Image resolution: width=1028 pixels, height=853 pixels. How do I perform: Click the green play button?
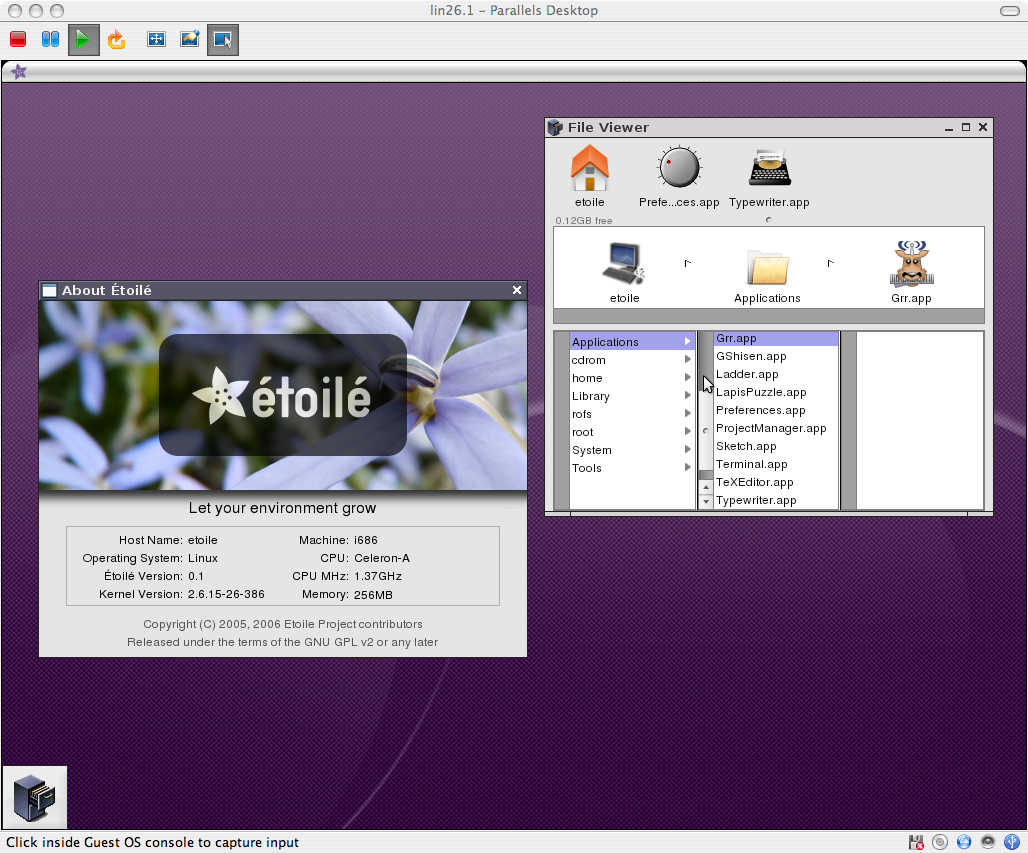[83, 40]
